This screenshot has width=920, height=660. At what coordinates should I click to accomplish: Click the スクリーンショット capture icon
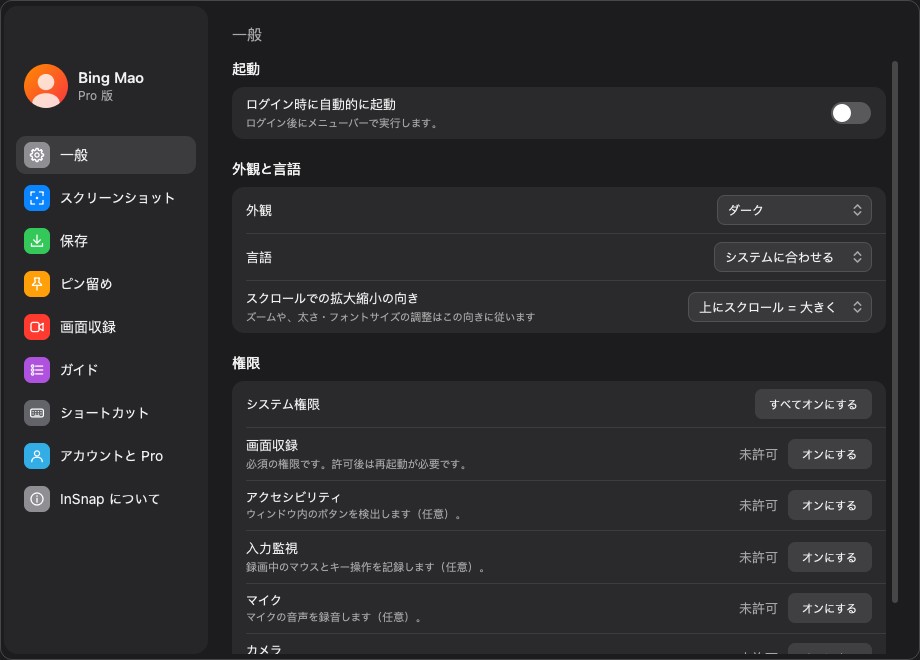click(37, 198)
